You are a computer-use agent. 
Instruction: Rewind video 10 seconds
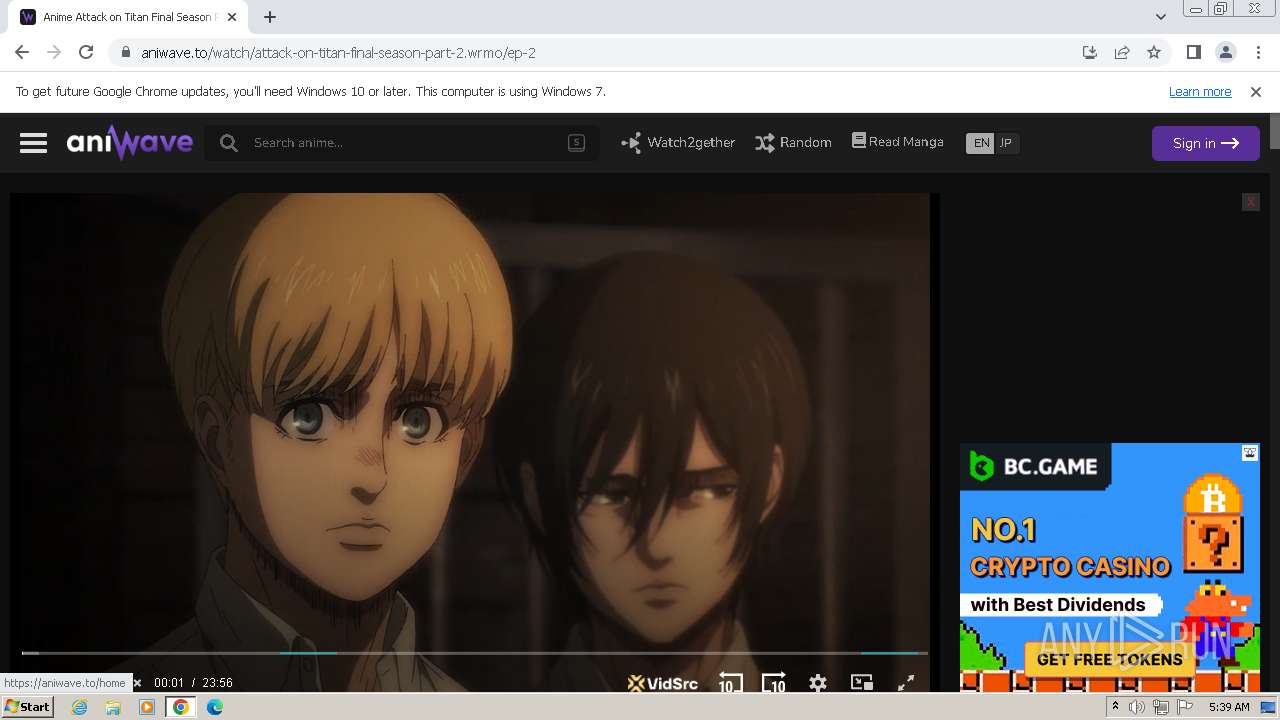click(x=730, y=683)
